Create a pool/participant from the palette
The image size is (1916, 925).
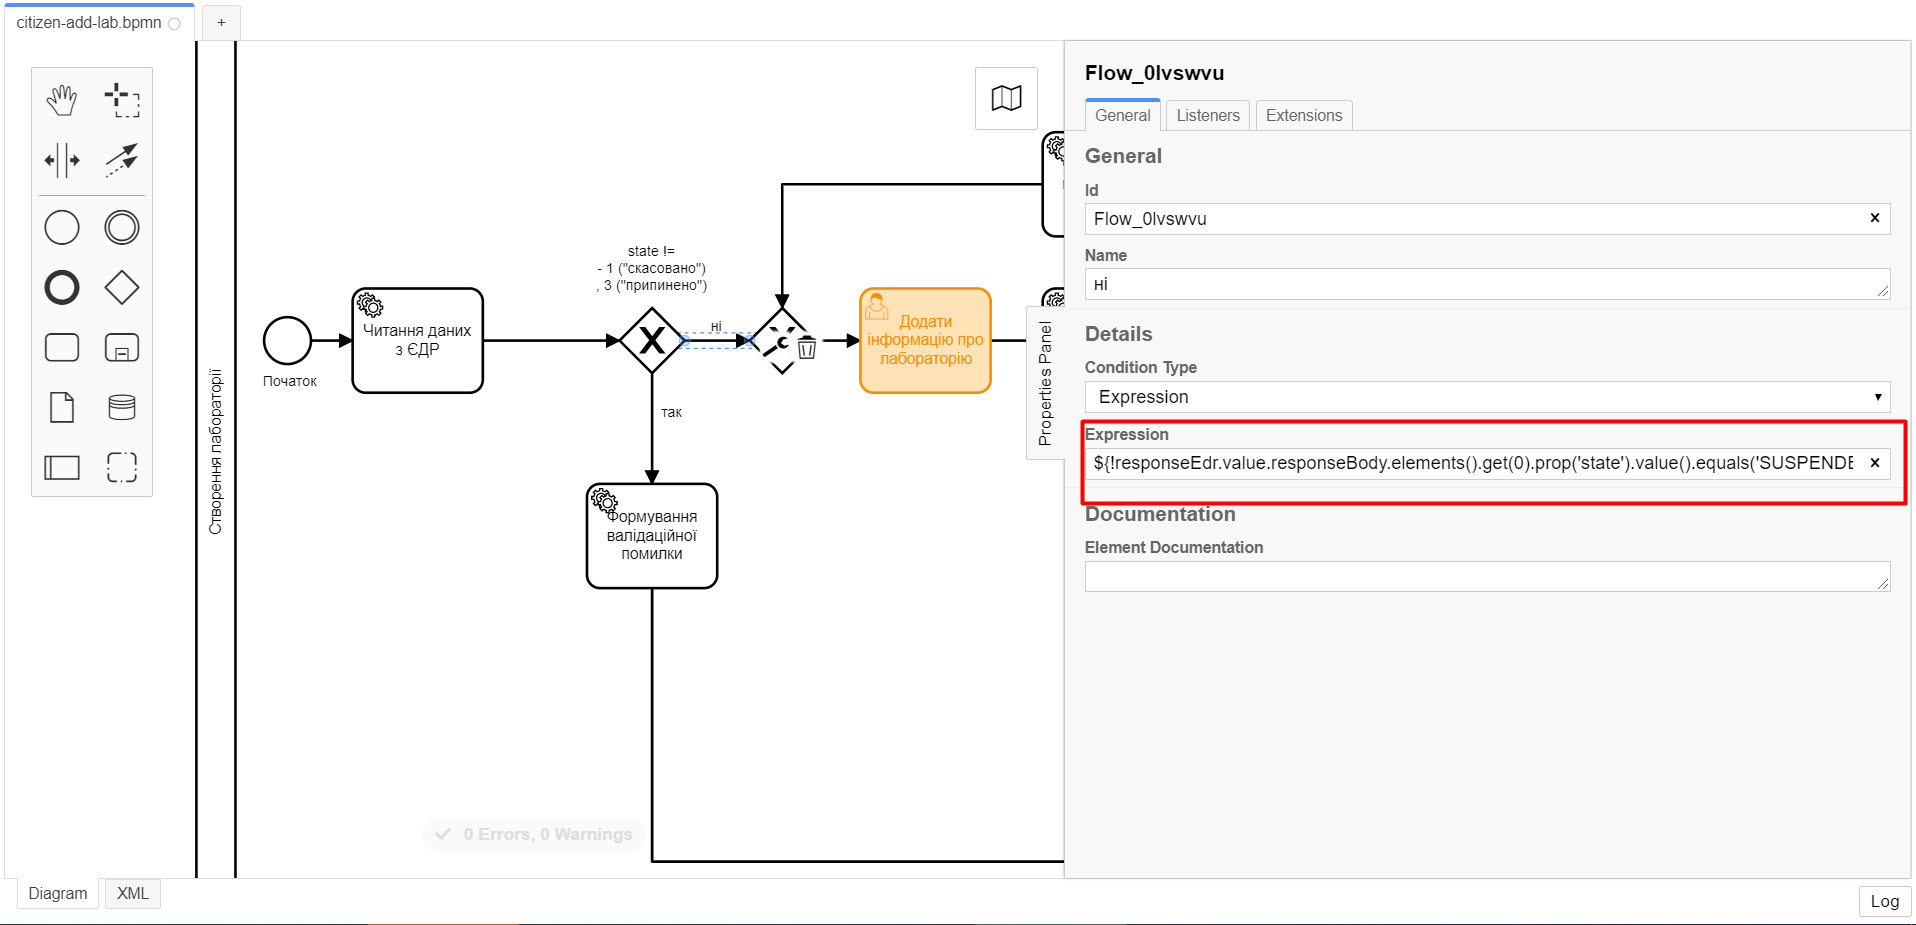pyautogui.click(x=62, y=468)
